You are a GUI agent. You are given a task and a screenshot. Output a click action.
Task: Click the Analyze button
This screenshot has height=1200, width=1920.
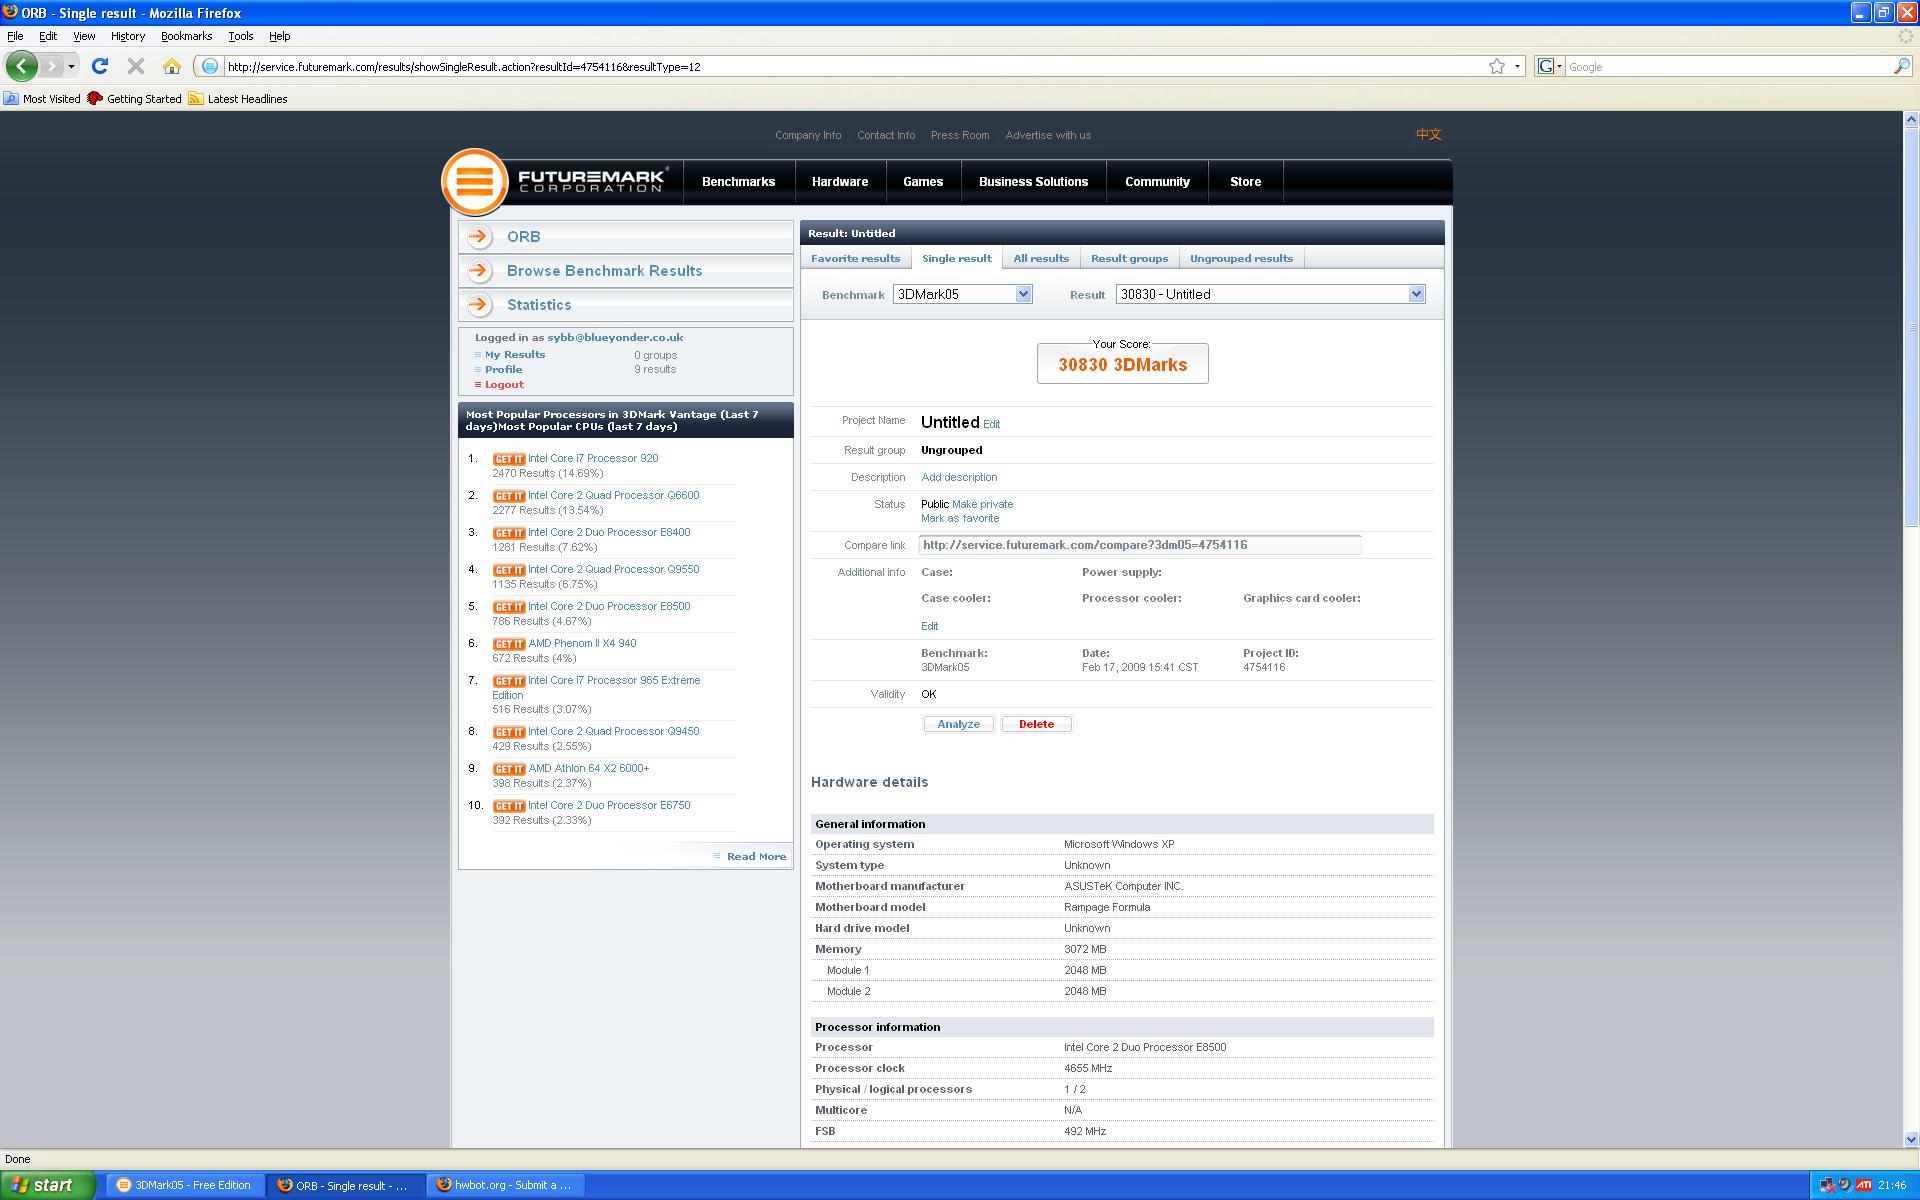(958, 724)
